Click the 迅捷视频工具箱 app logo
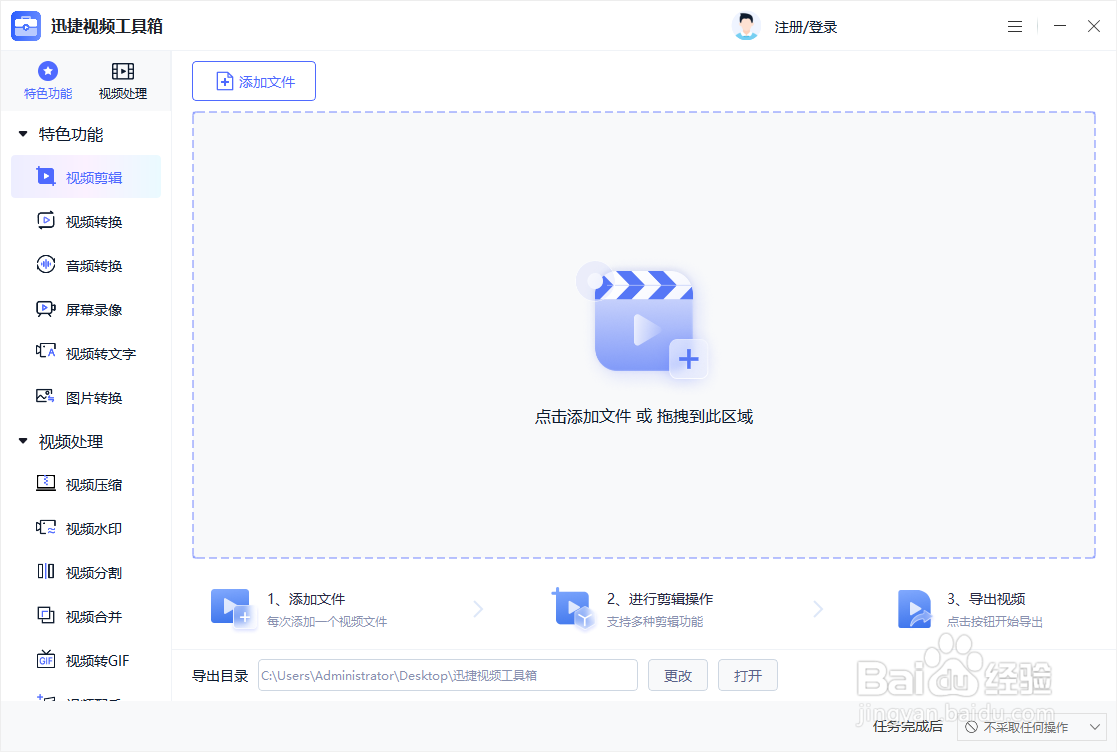This screenshot has width=1117, height=752. (26, 26)
